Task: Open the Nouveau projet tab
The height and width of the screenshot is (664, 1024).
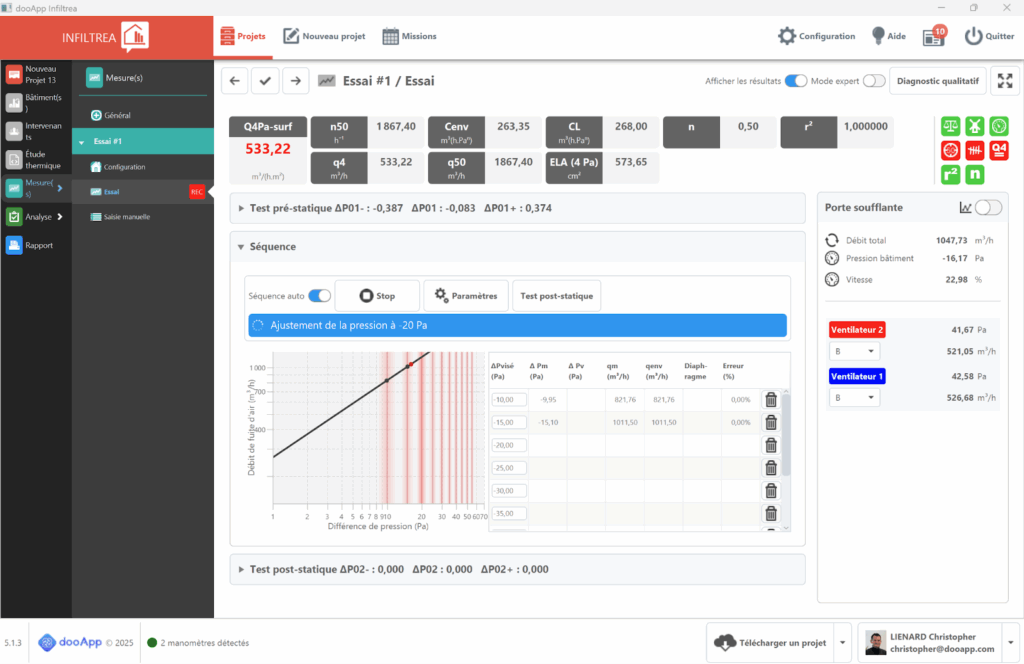Action: (324, 36)
